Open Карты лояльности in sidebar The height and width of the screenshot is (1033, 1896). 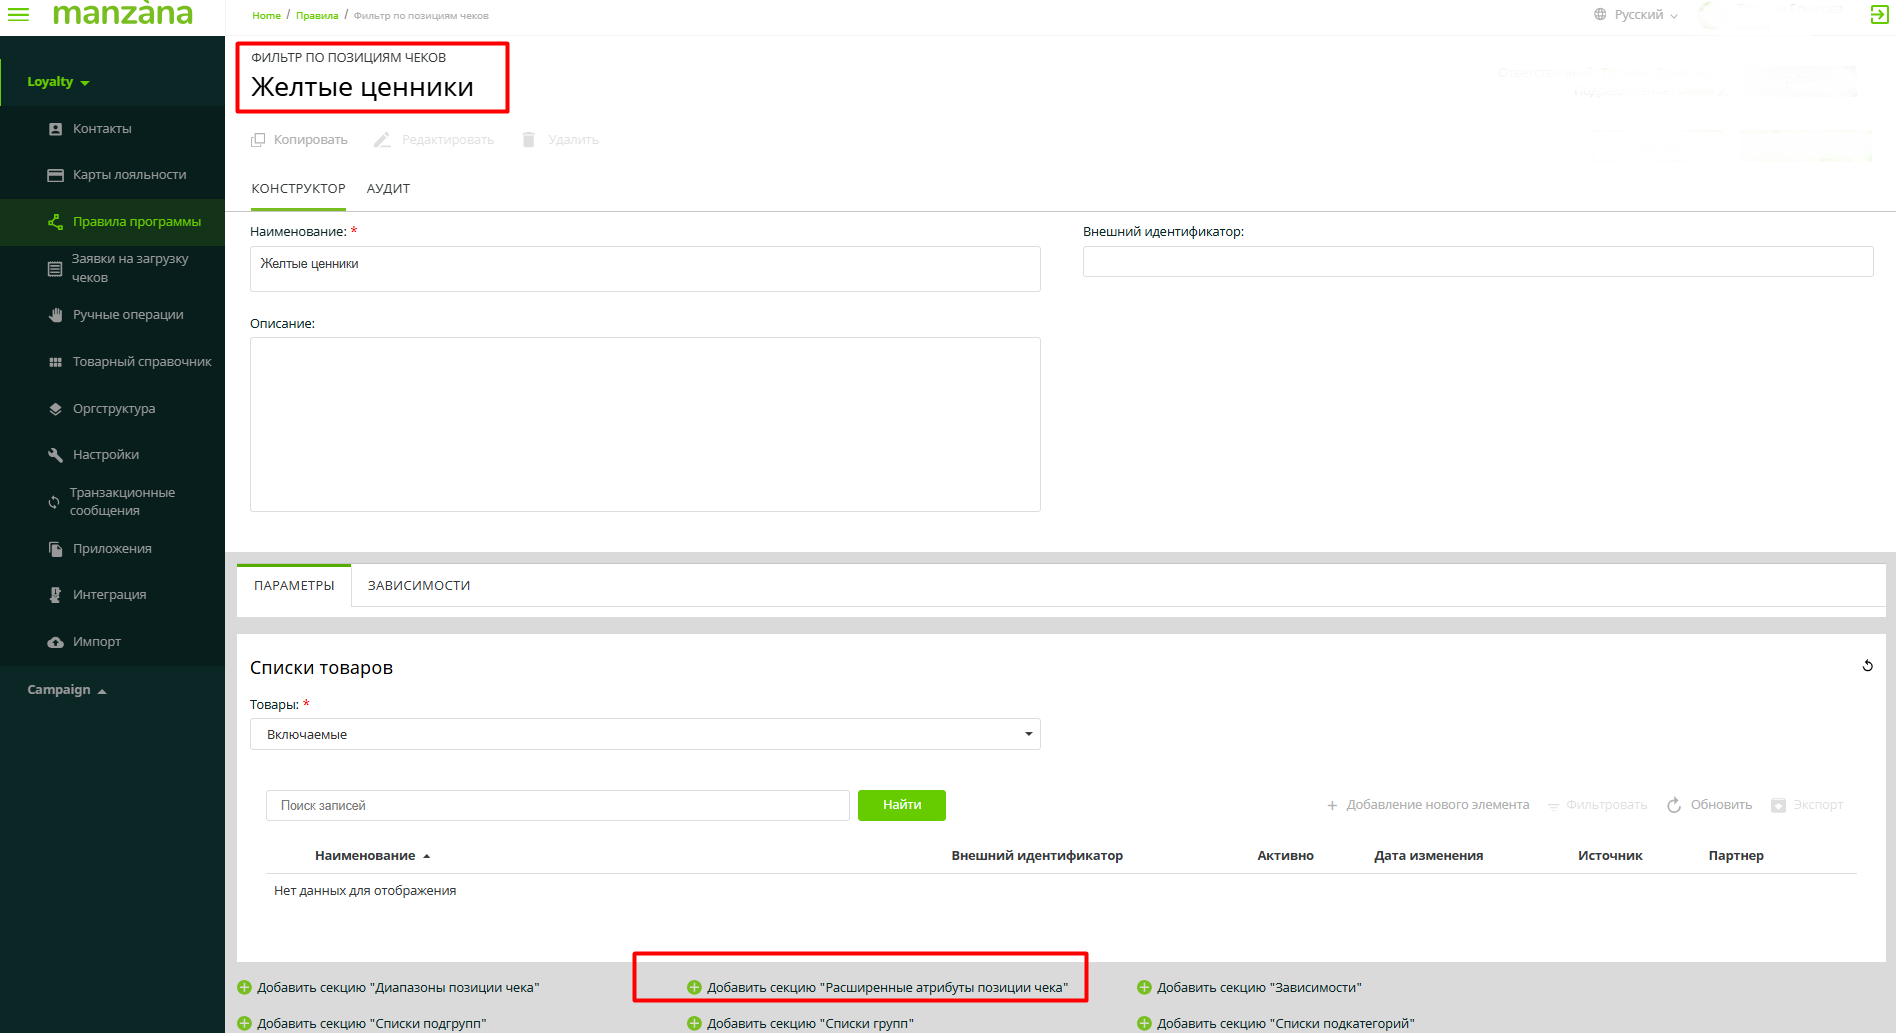pyautogui.click(x=129, y=175)
